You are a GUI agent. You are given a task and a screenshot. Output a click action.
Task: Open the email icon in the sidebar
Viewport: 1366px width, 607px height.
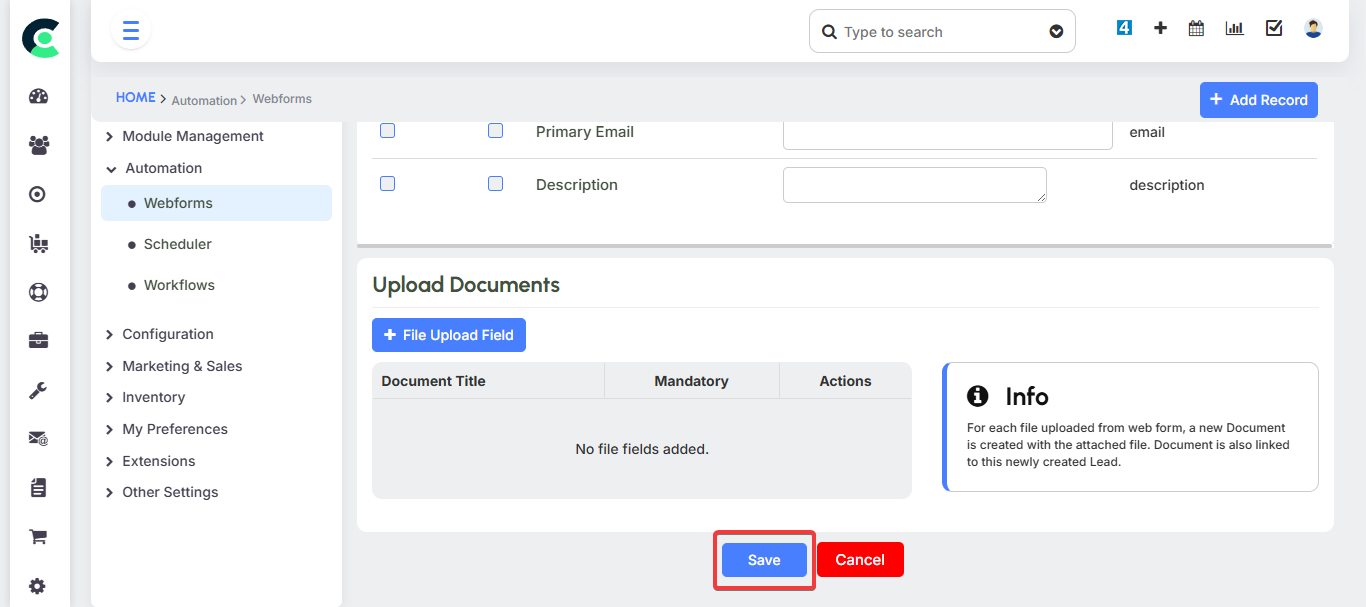coord(38,438)
